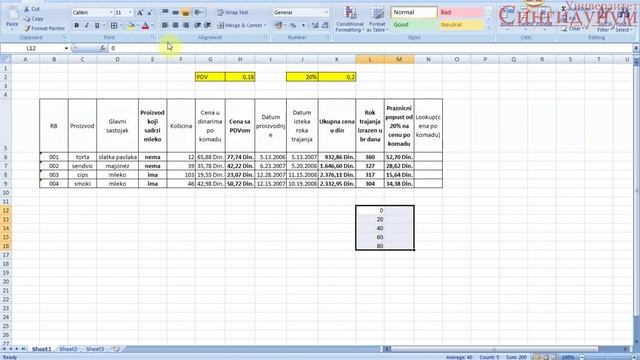Expand the formula bar

(x=636, y=48)
